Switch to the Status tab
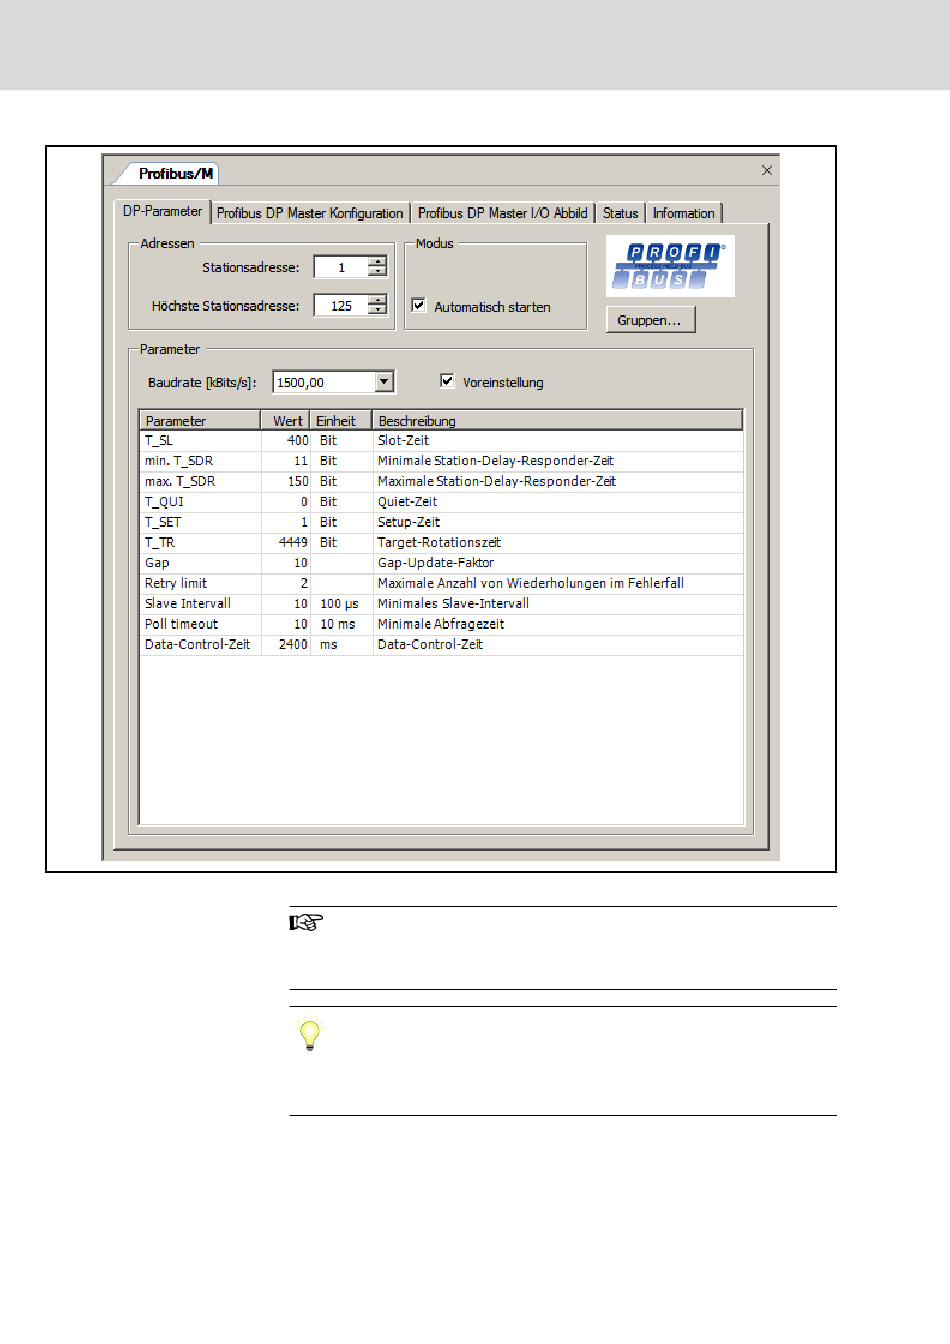Screen dimensions: 950x1344 point(621,213)
